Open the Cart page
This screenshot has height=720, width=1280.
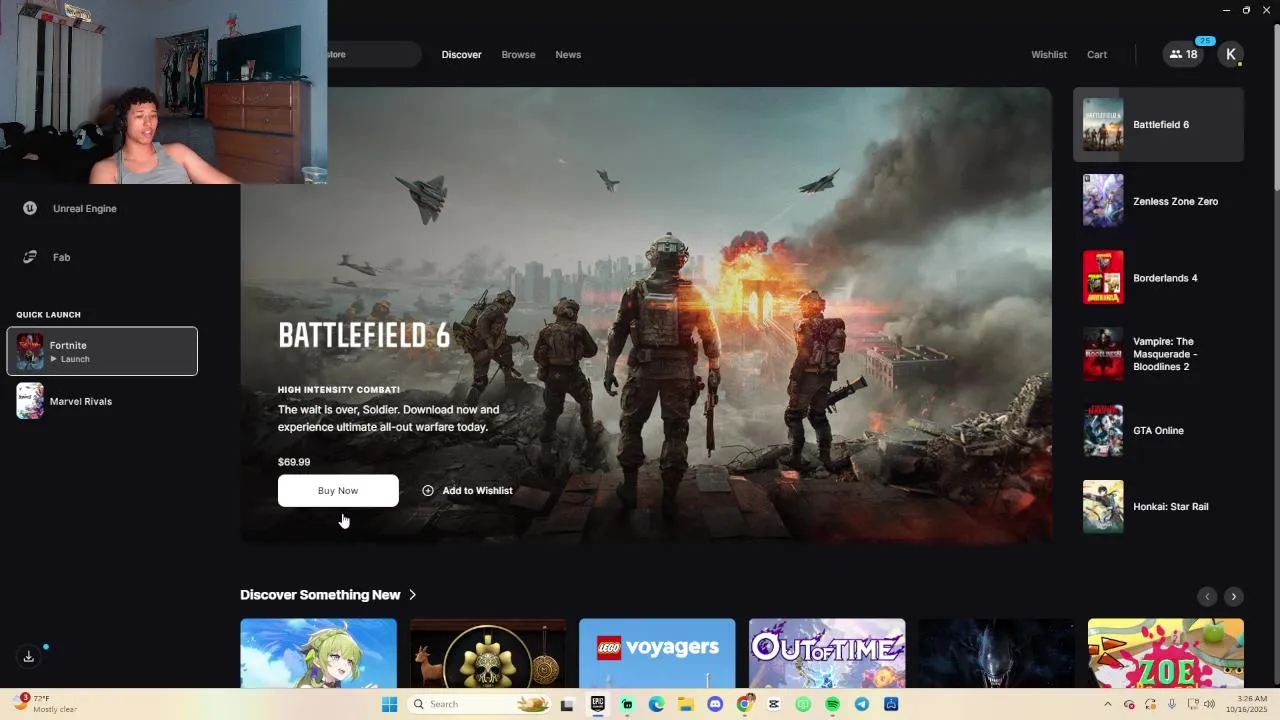click(1097, 54)
